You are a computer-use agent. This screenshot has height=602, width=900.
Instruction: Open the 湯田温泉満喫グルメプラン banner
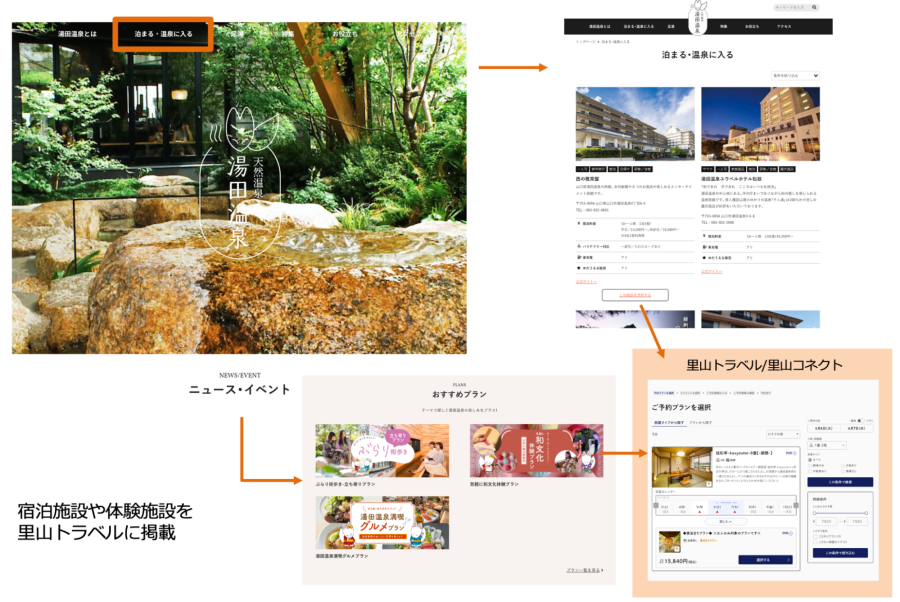[382, 523]
